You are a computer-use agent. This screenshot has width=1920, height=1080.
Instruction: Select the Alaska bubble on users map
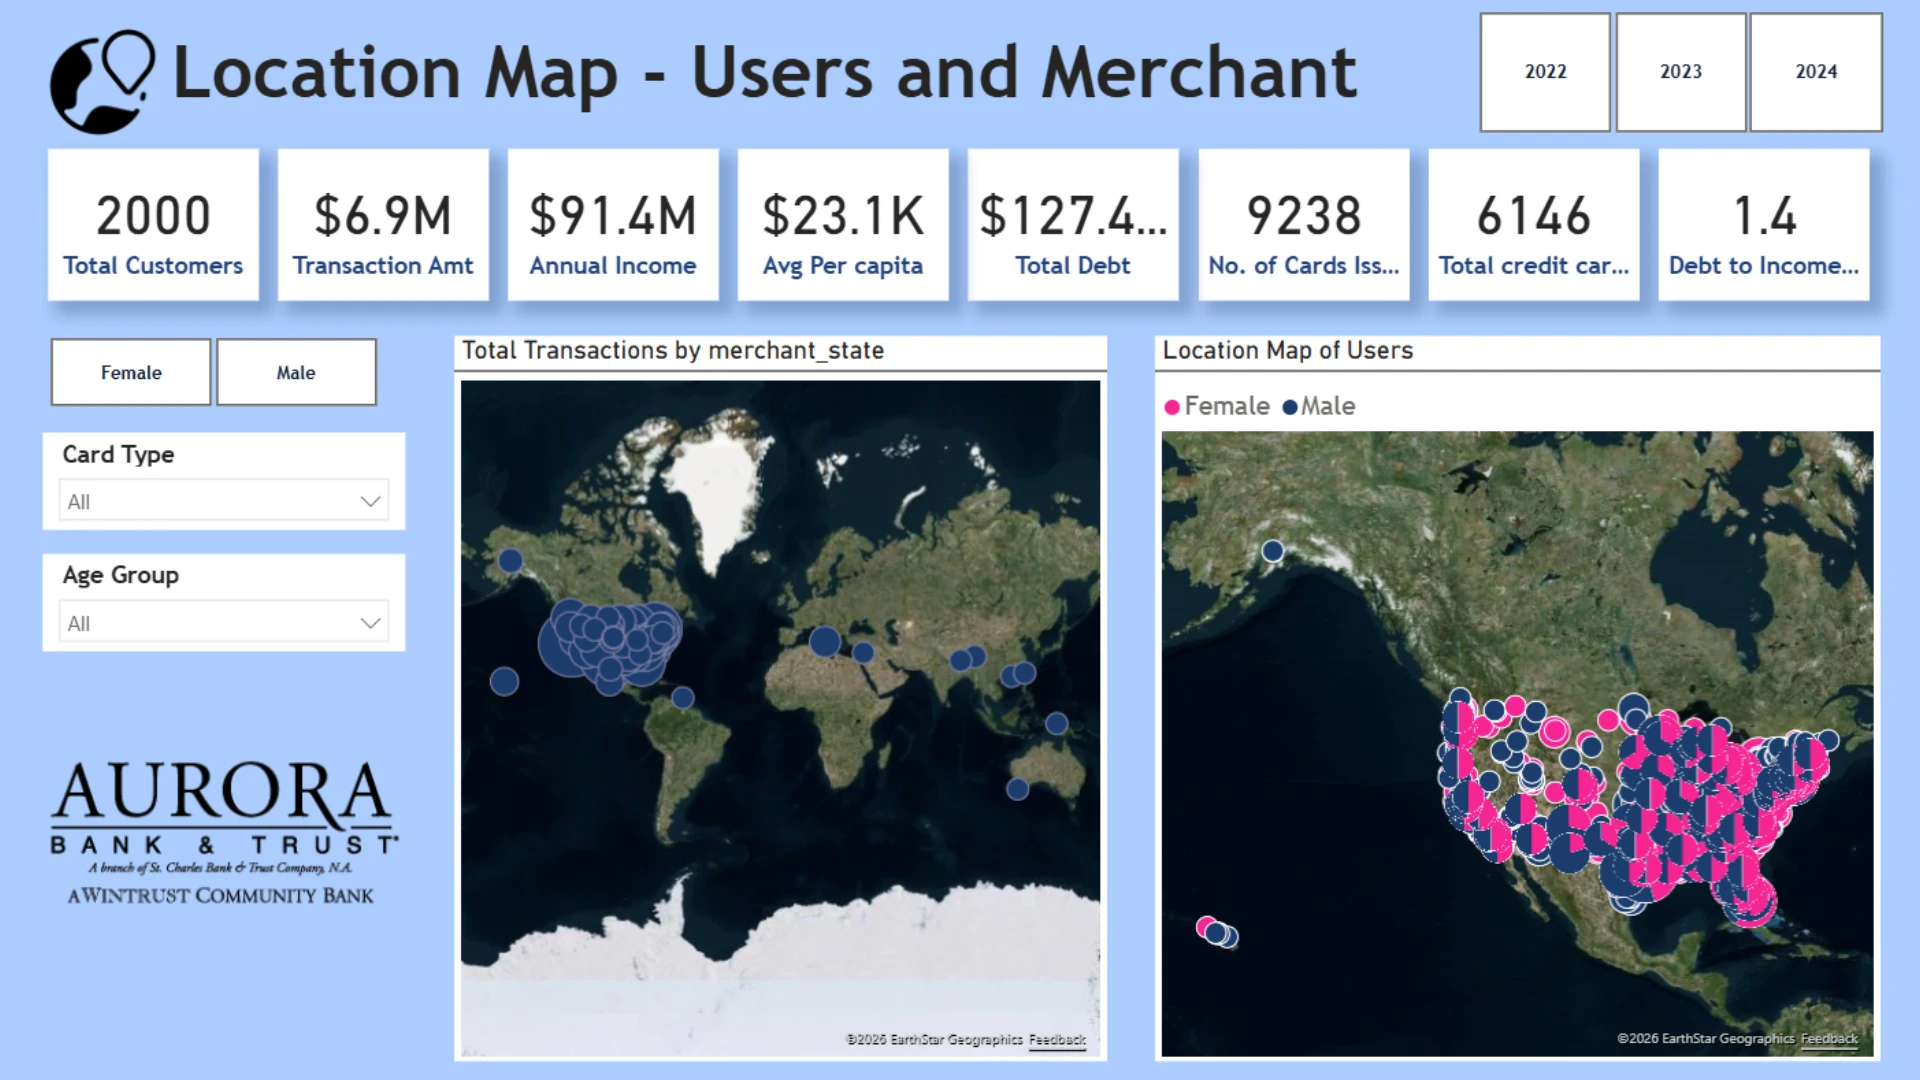coord(1272,551)
